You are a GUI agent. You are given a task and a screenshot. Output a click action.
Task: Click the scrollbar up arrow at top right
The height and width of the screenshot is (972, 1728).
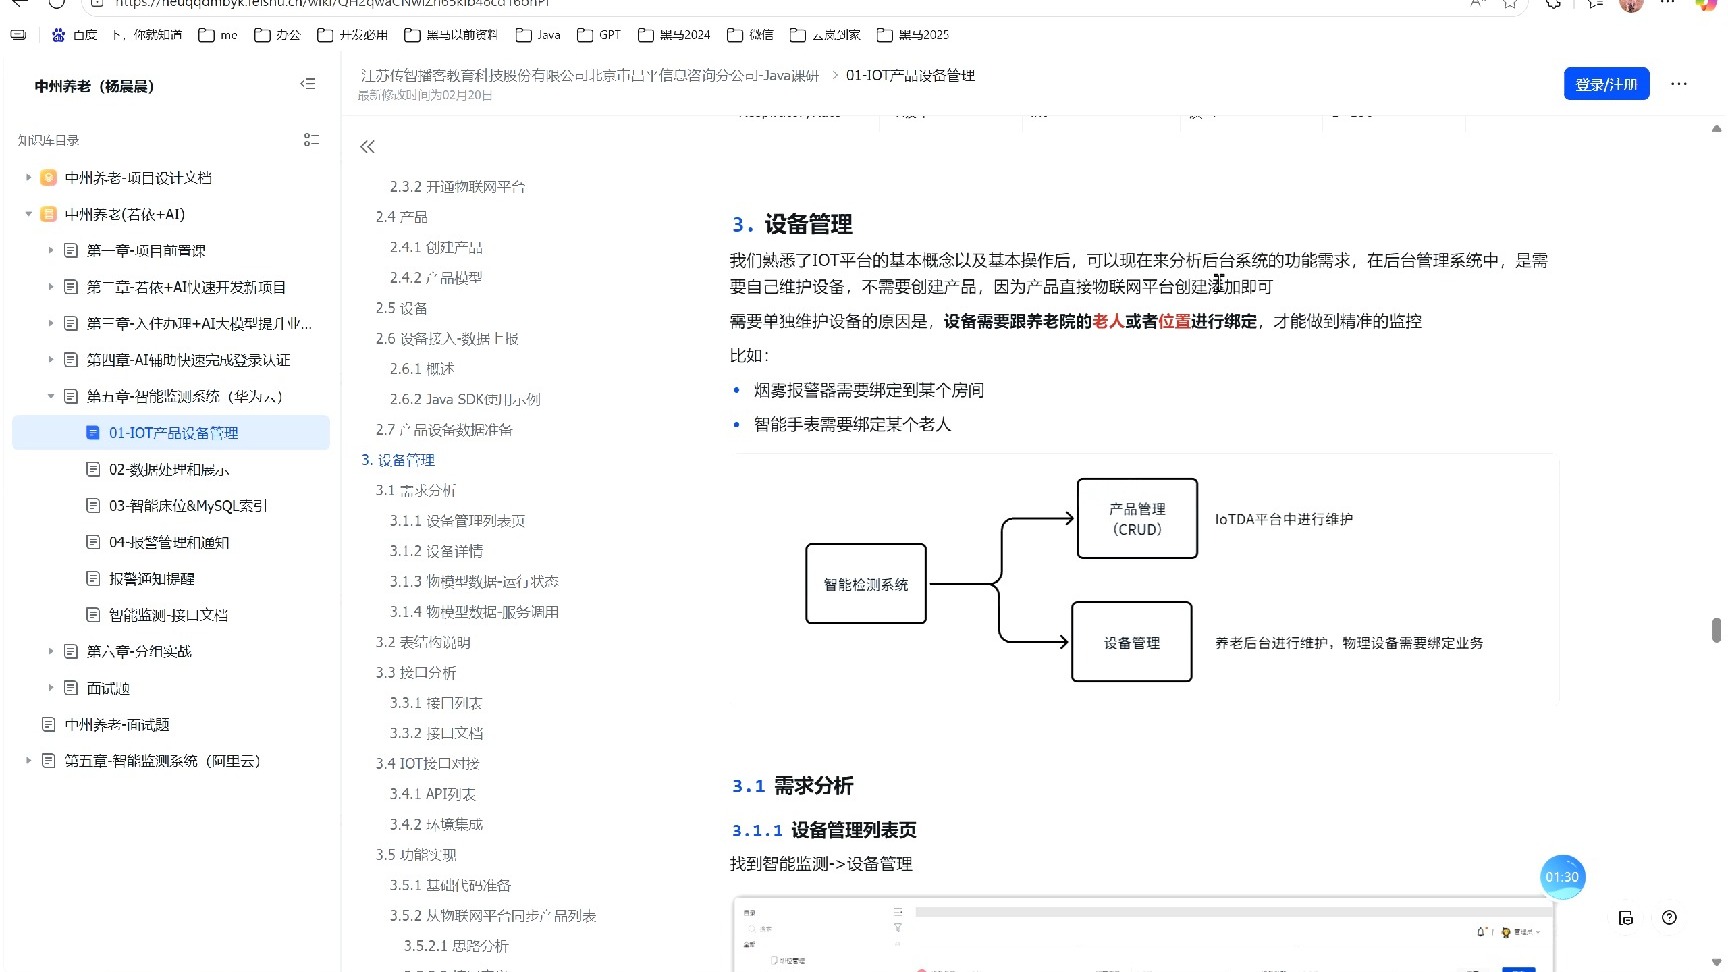1716,129
